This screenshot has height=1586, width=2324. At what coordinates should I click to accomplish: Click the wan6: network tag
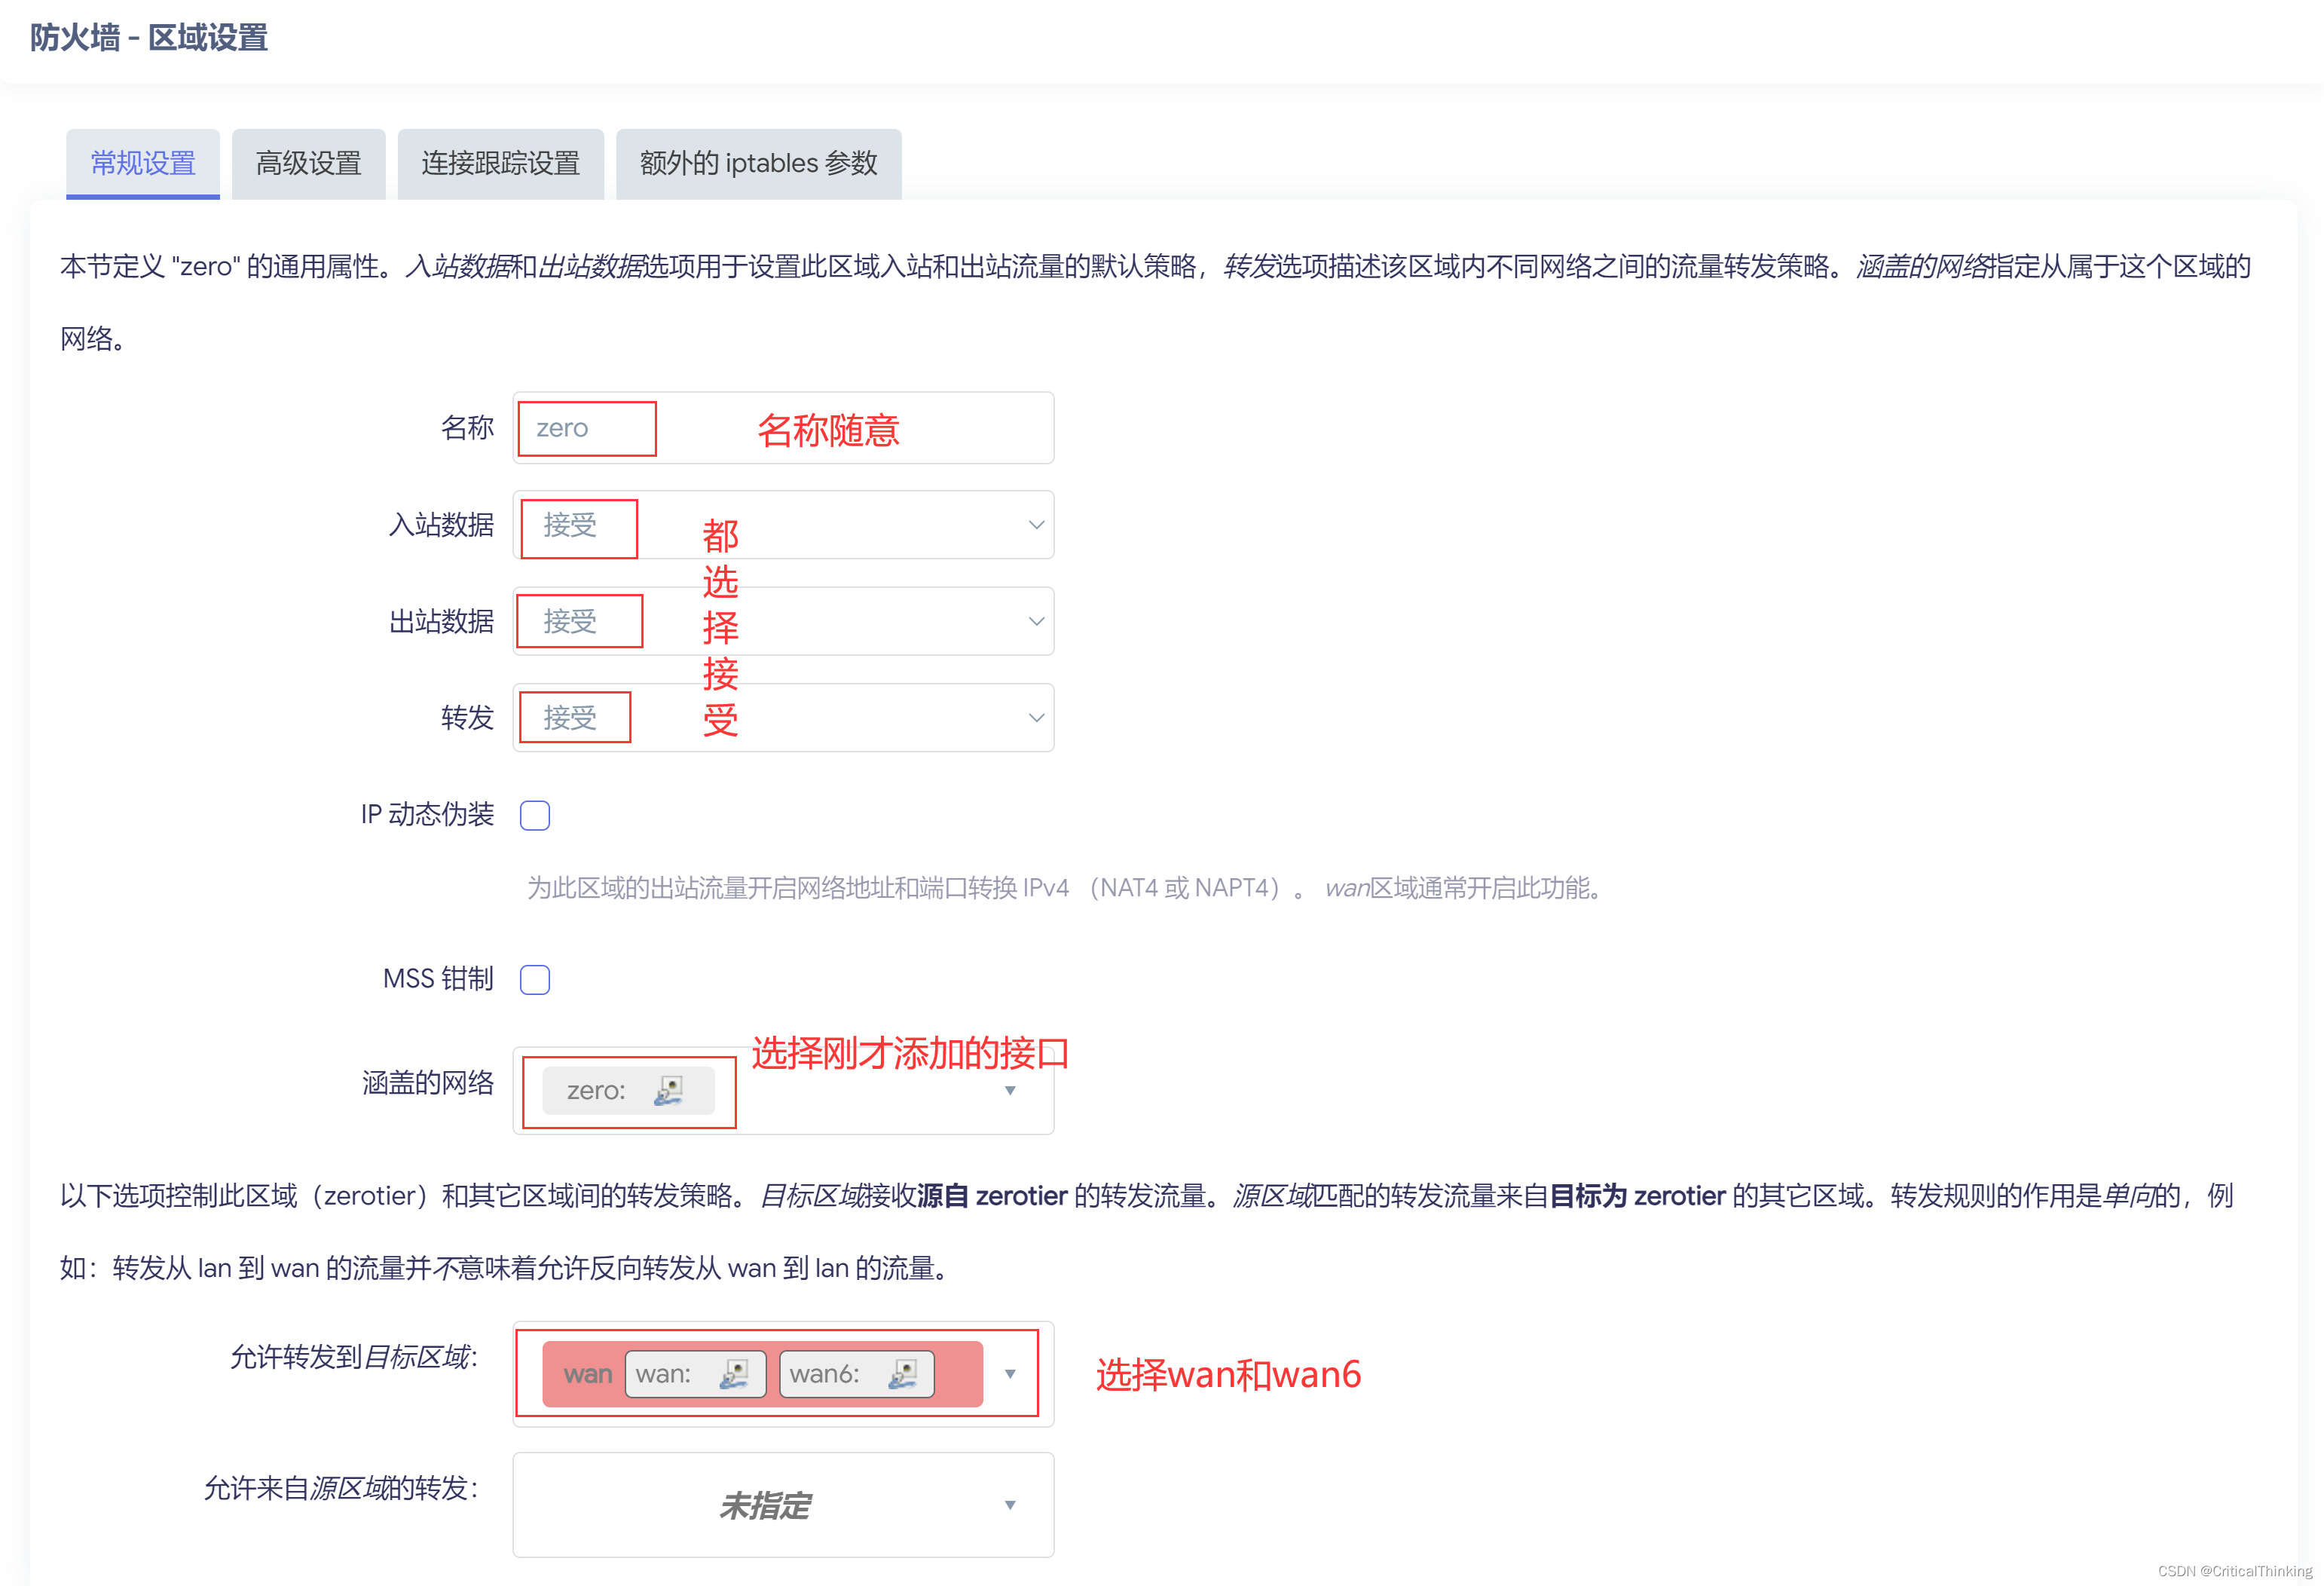[825, 1374]
